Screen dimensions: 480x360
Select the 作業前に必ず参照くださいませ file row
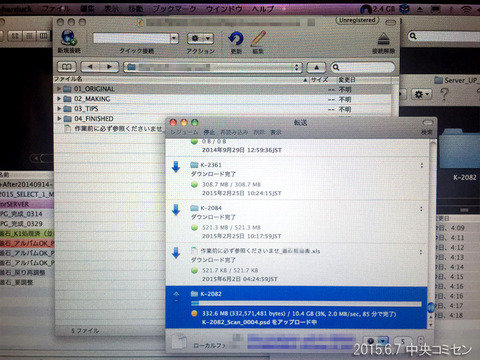(110, 129)
